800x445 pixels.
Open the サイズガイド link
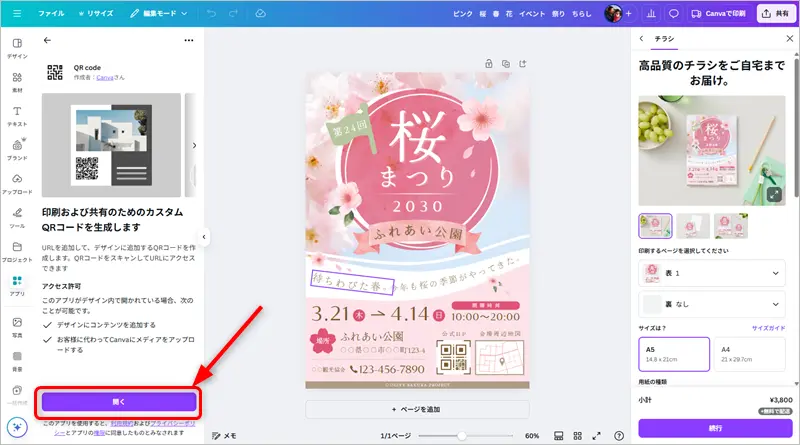(766, 328)
